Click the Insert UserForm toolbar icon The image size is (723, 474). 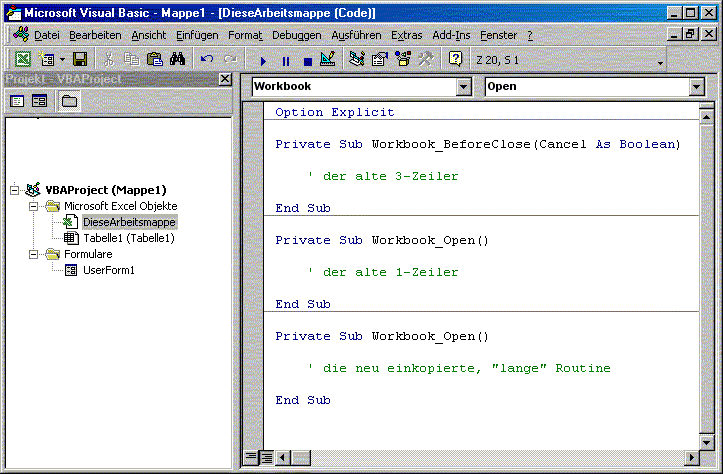pos(47,59)
